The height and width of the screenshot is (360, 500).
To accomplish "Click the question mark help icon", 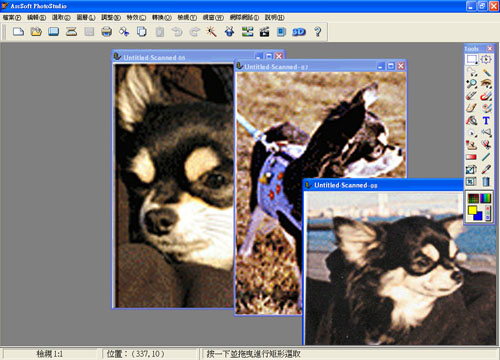I will tap(317, 32).
